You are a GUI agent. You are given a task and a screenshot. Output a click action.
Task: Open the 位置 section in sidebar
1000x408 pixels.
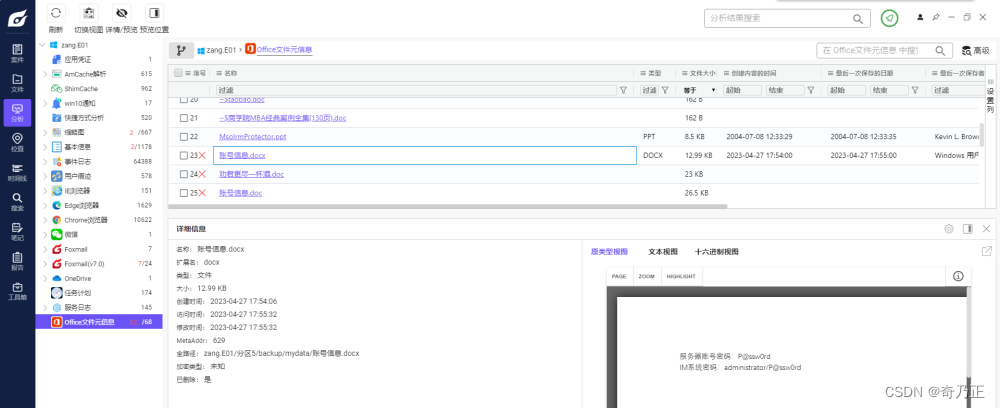17,142
